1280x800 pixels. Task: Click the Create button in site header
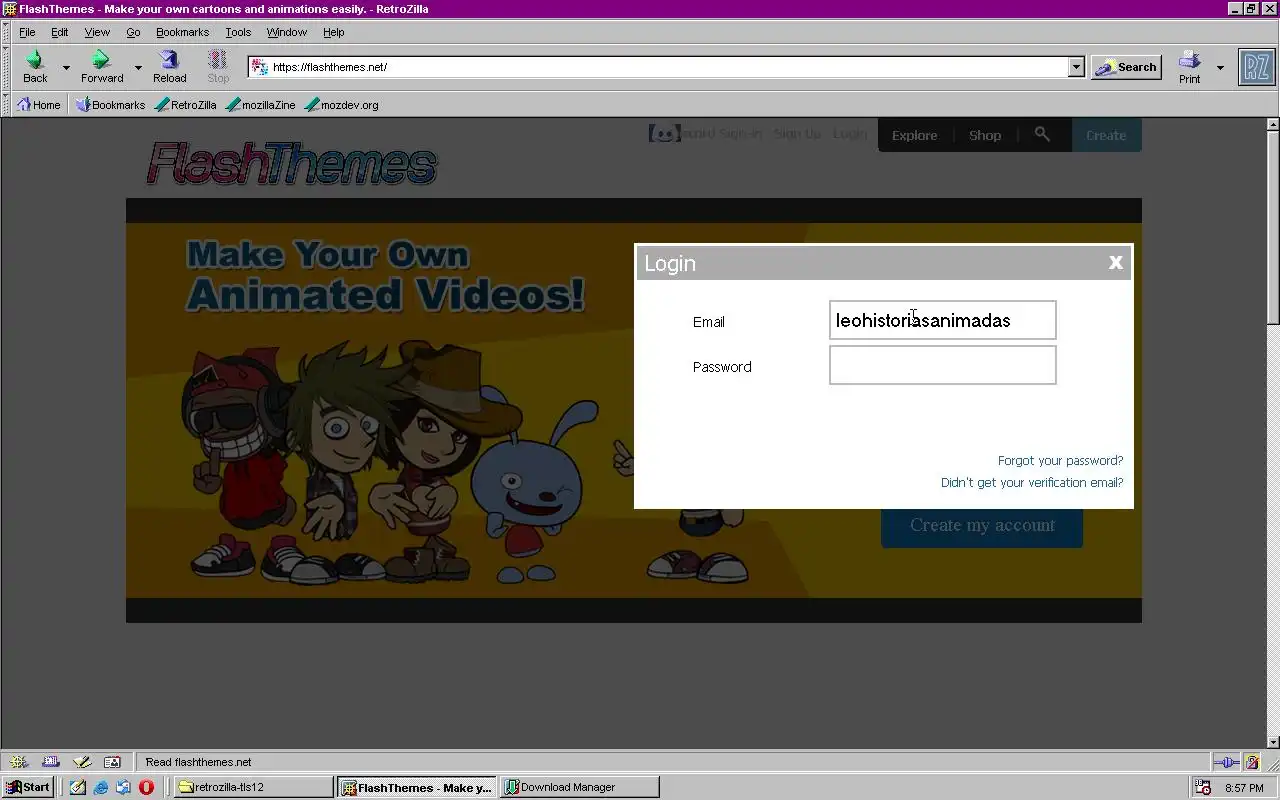point(1106,135)
